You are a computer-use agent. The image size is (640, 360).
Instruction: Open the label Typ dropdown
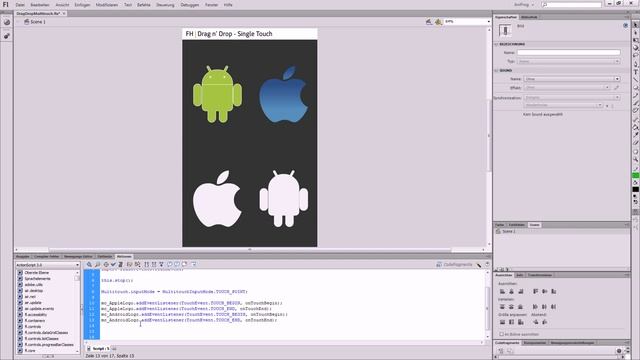click(x=569, y=61)
